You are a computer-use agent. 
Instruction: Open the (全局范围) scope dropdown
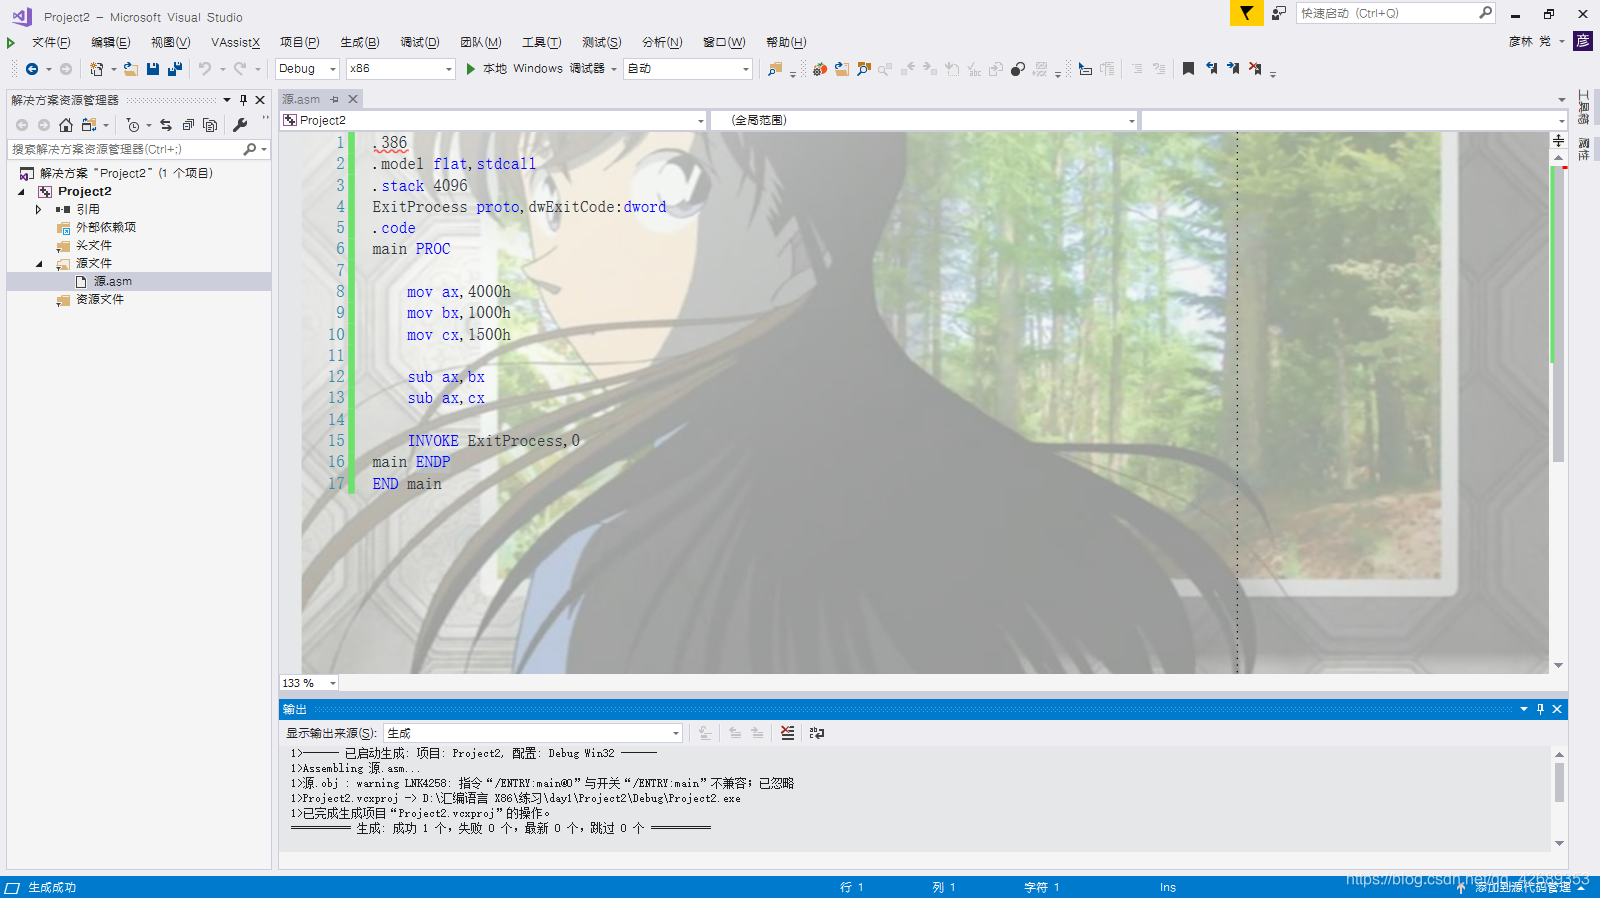[x=925, y=120]
